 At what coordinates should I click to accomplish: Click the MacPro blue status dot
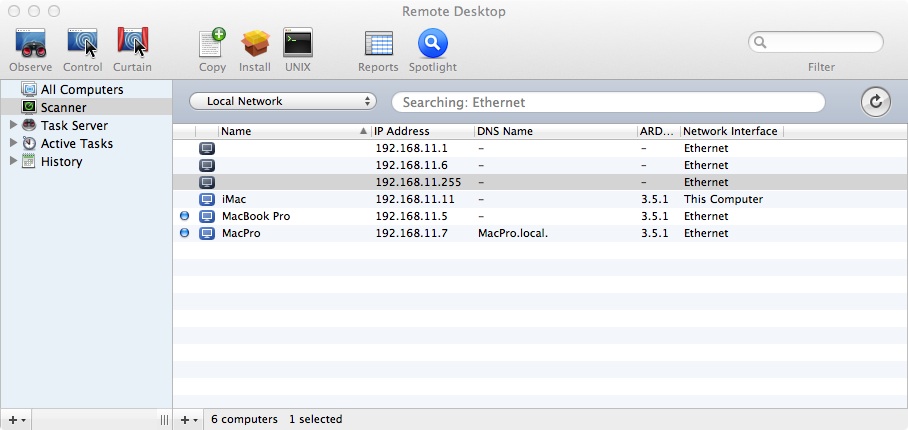coord(185,233)
